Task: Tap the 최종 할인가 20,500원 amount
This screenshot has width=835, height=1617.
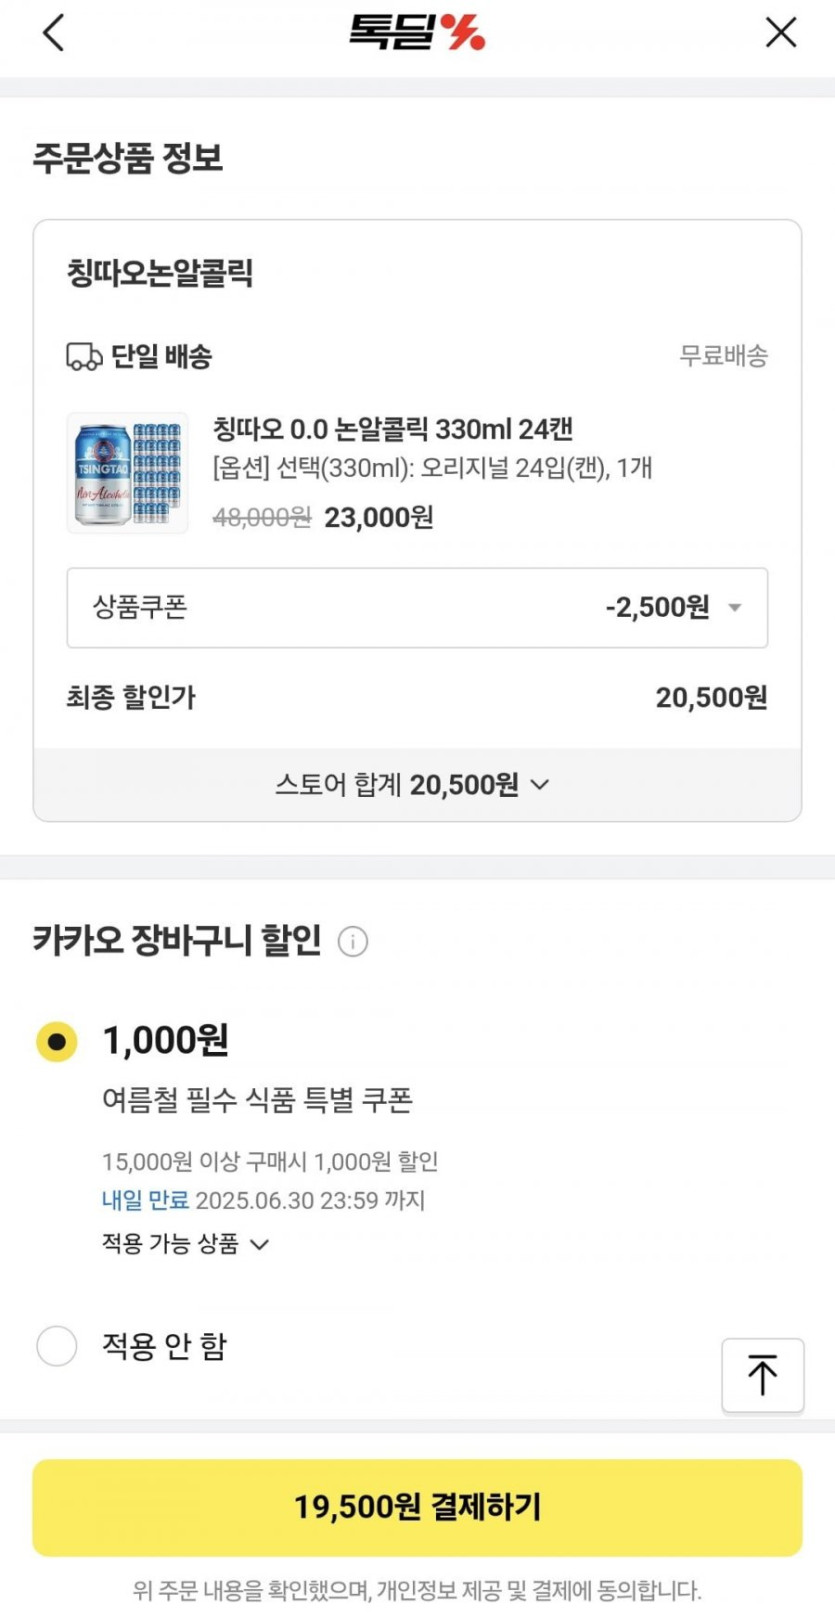Action: [711, 698]
